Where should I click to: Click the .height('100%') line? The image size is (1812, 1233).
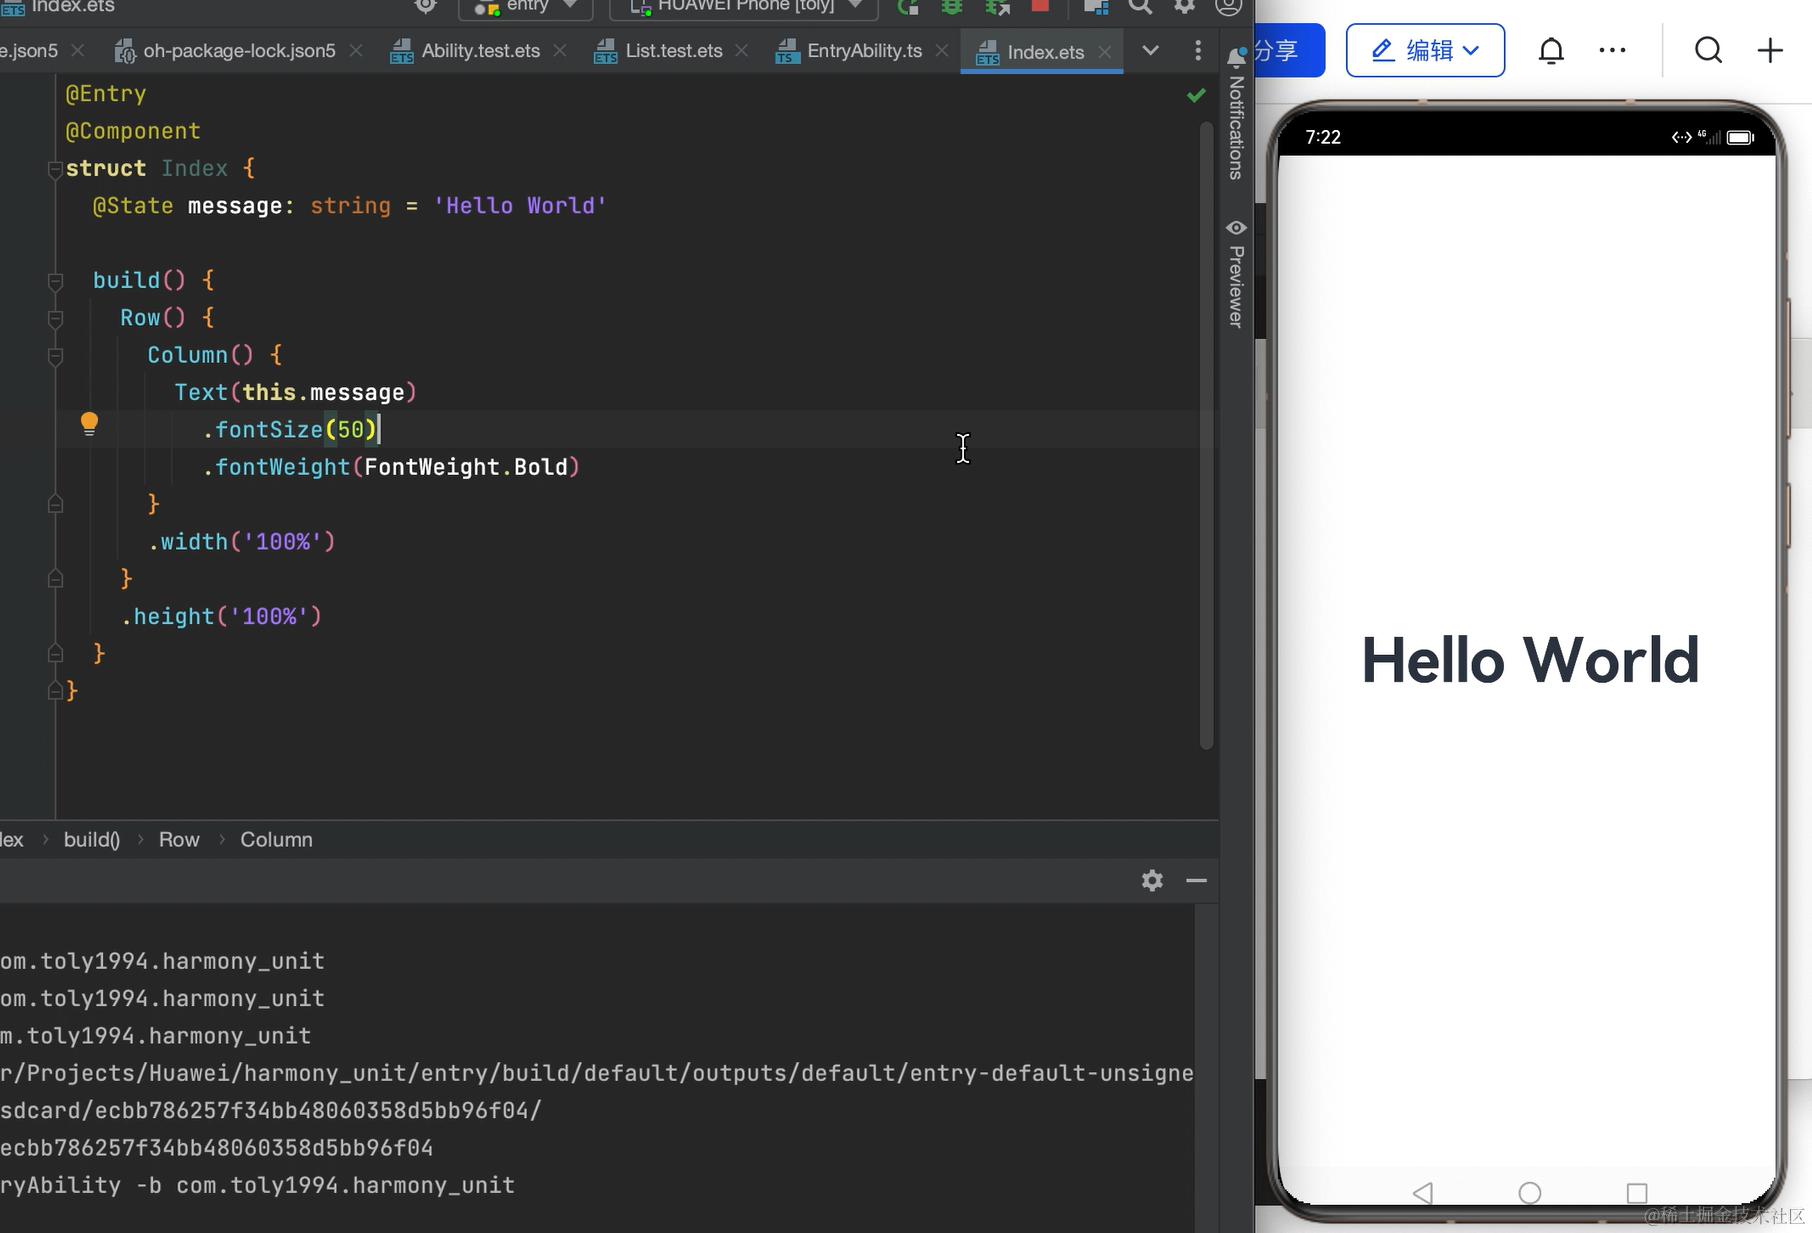click(222, 617)
